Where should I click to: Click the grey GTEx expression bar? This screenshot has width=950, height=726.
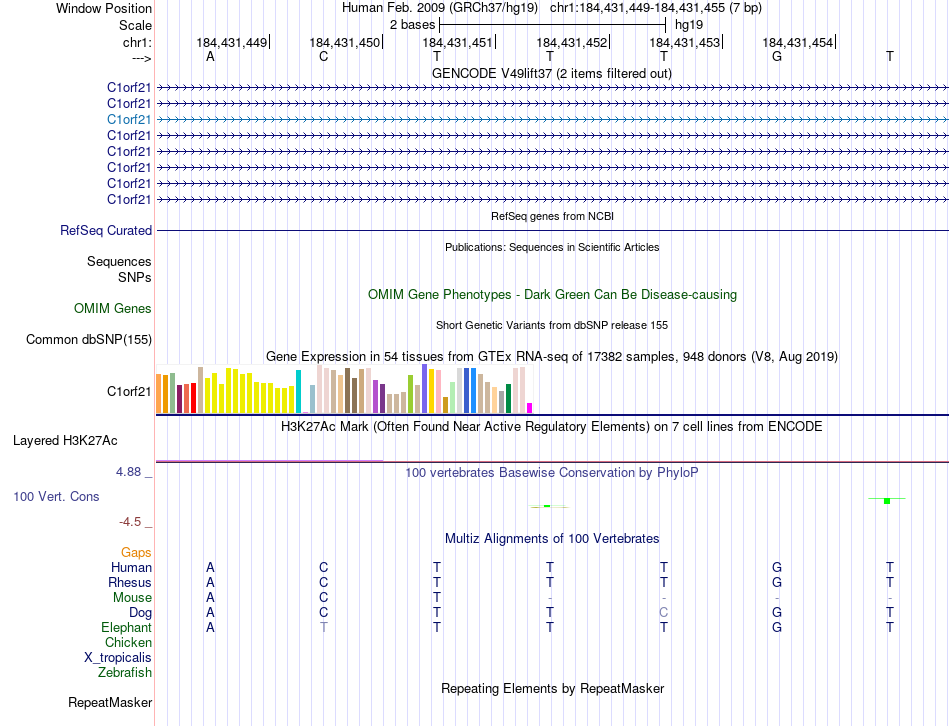pos(502,402)
